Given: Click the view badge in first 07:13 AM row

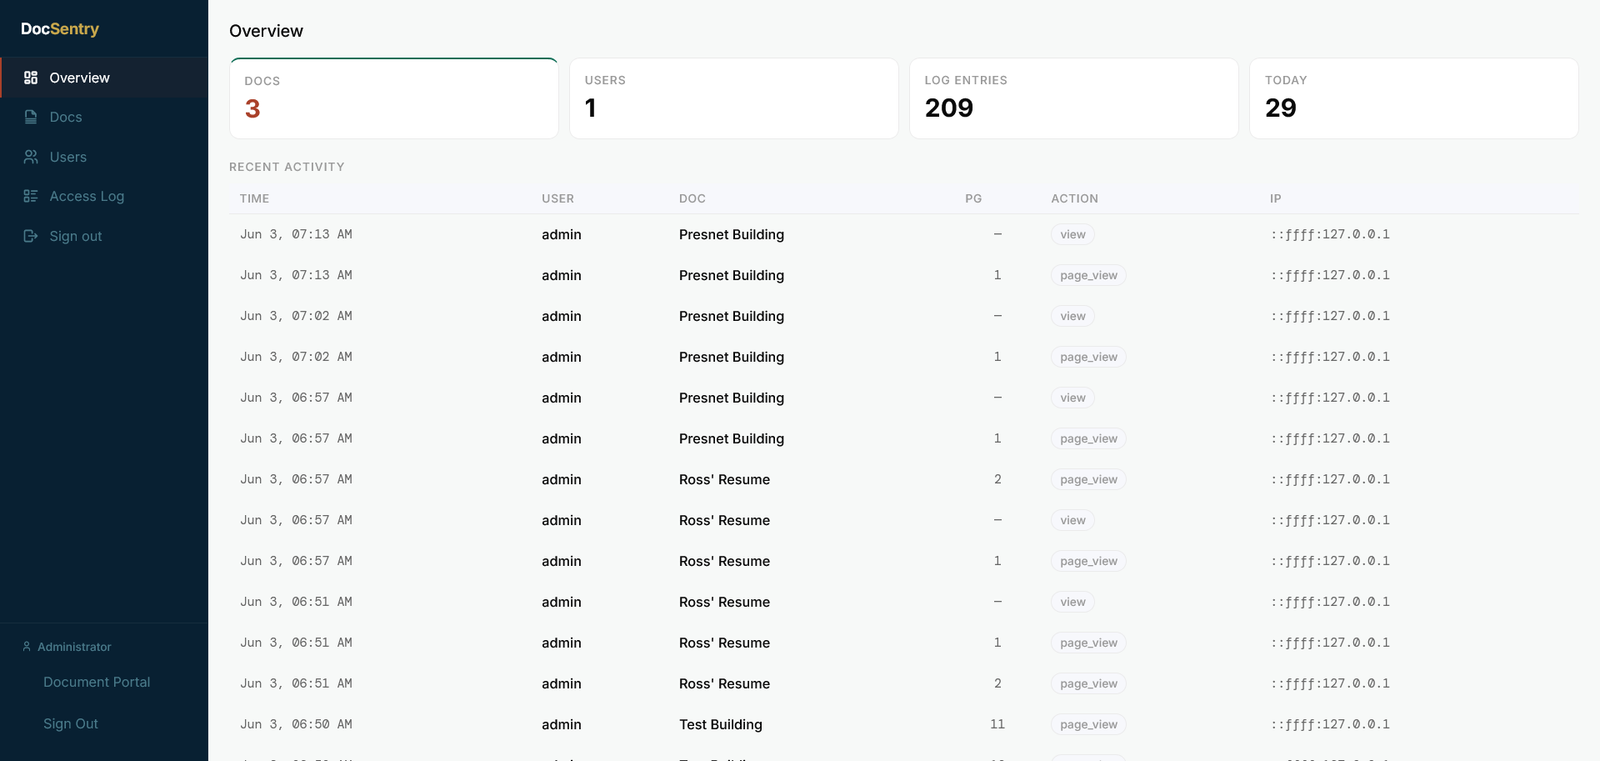Looking at the screenshot, I should (1073, 235).
